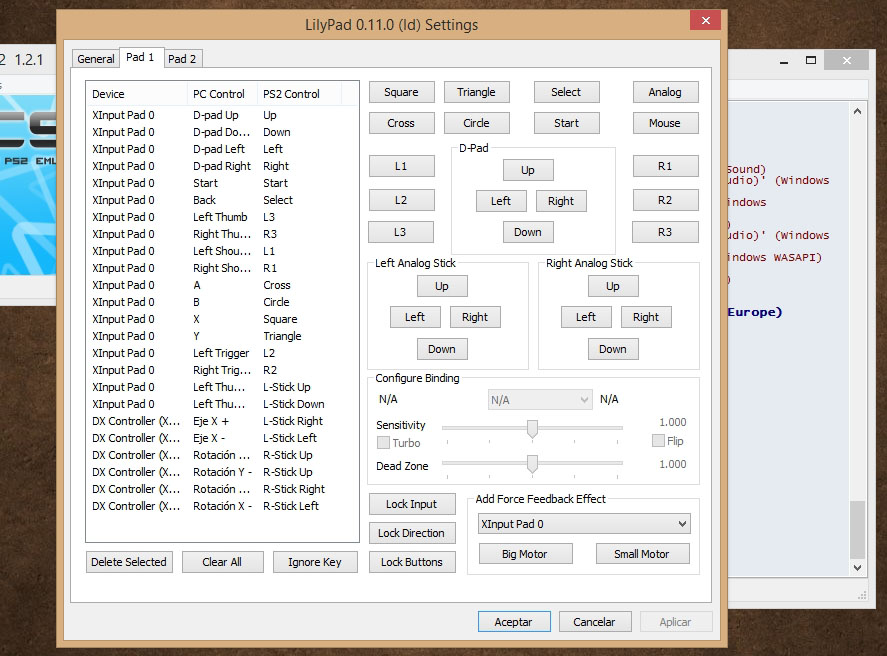The height and width of the screenshot is (656, 887).
Task: Map the D-Pad Up direction
Action: (x=528, y=170)
